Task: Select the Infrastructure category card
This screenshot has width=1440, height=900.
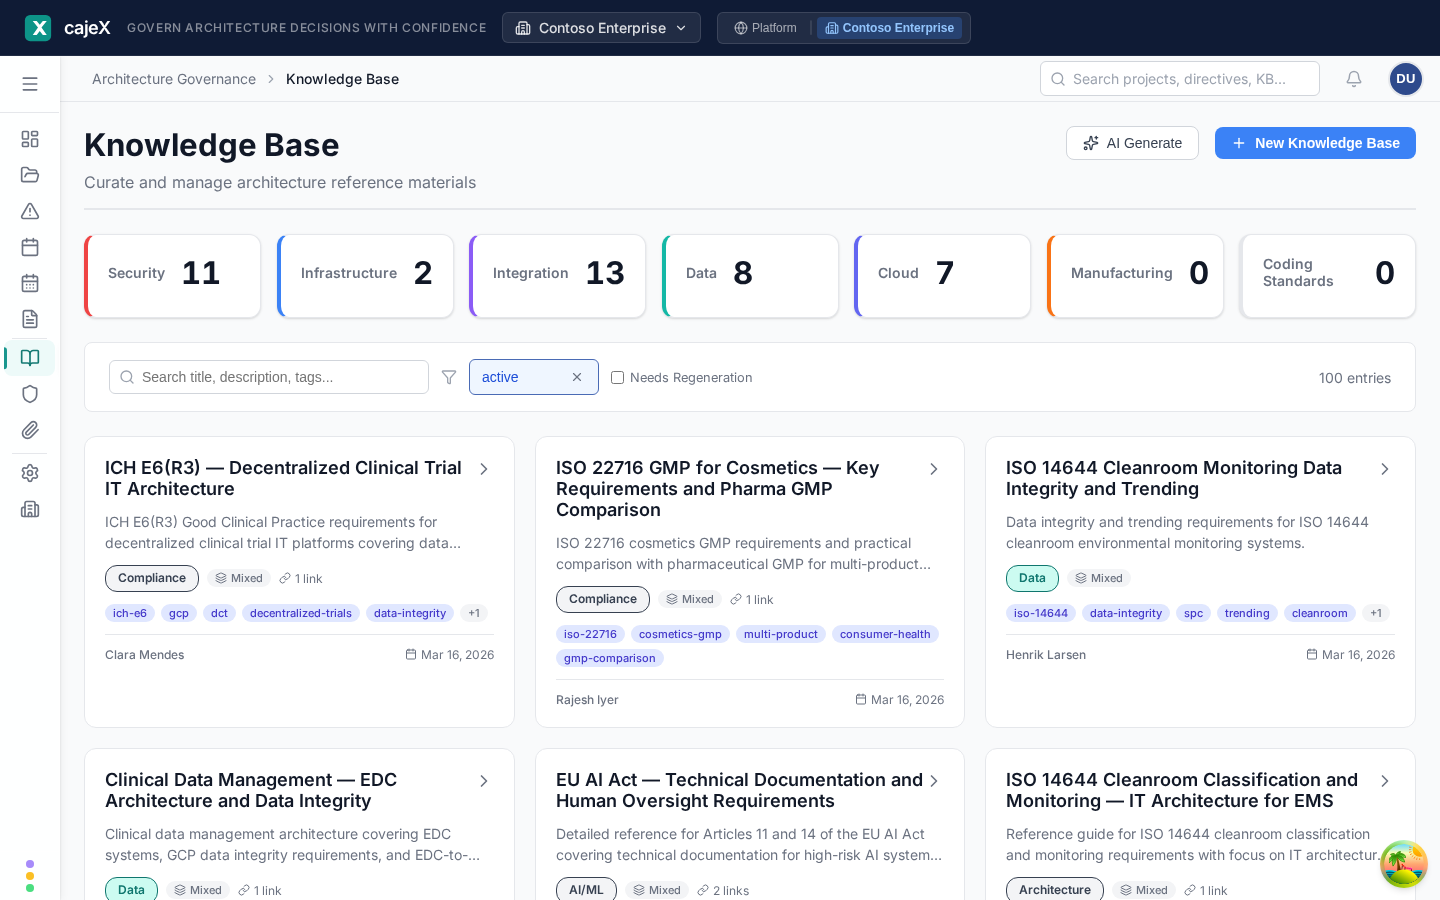Action: (x=365, y=276)
